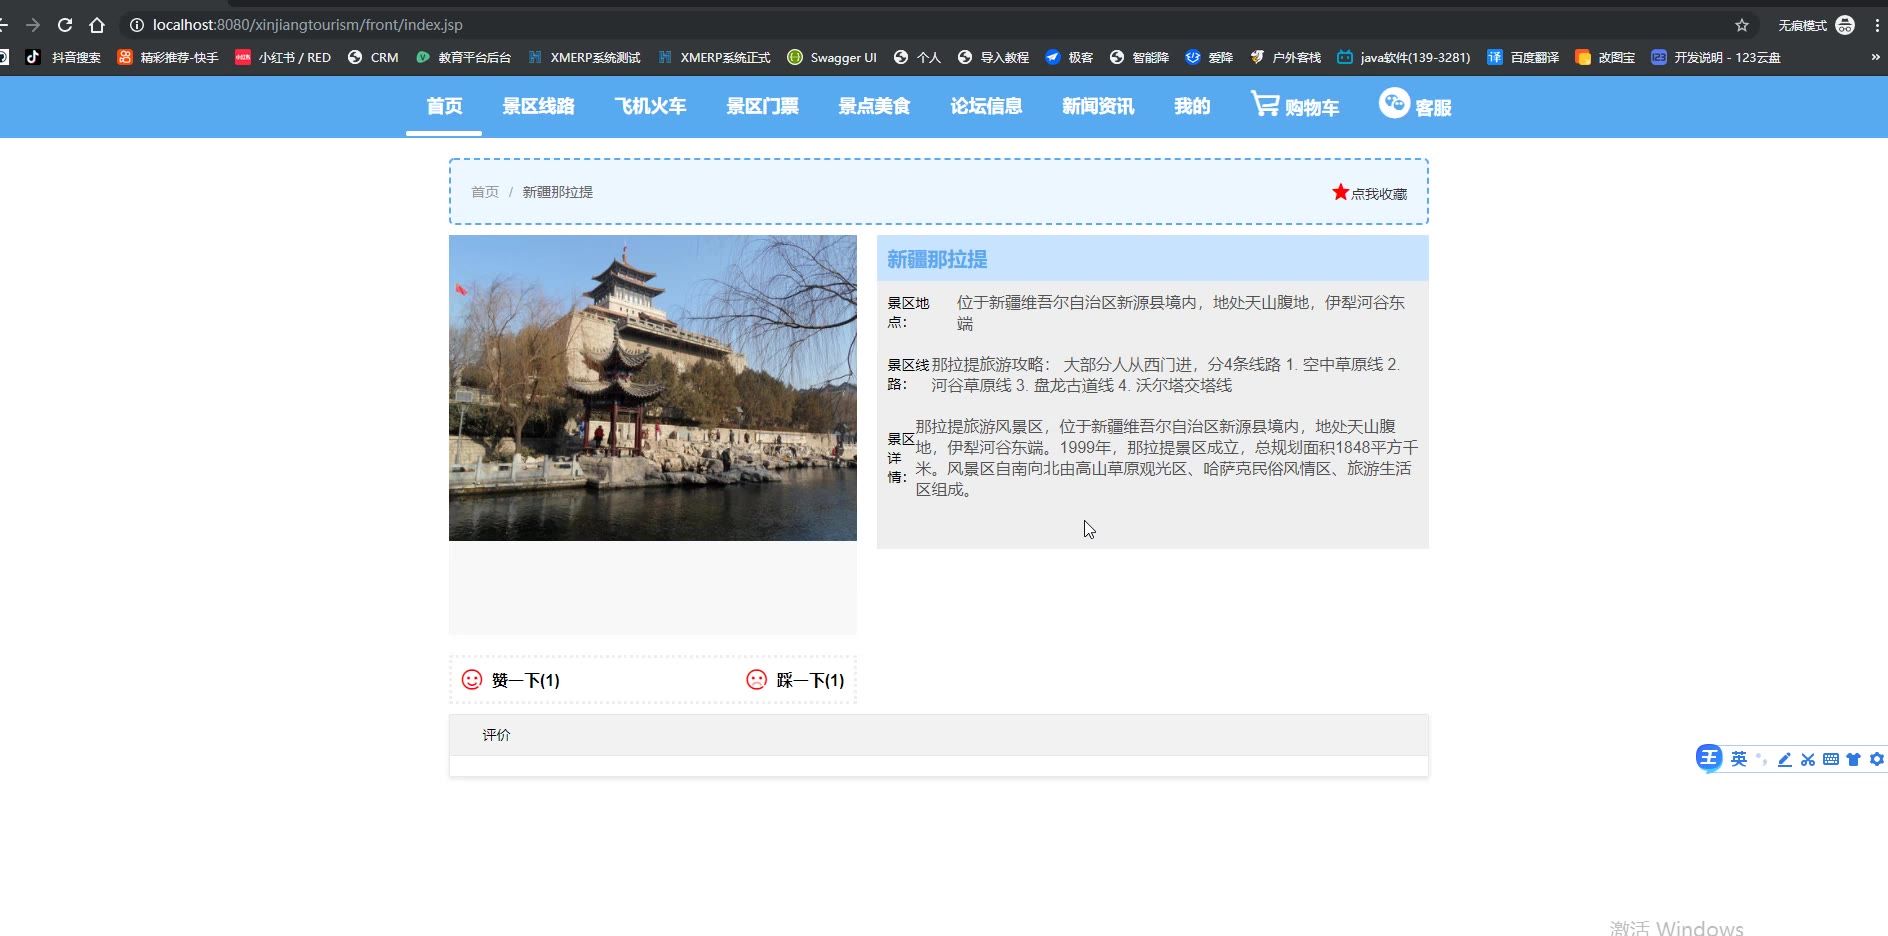
Task: Open the 小红书 / RED bookmark
Action: tap(283, 57)
